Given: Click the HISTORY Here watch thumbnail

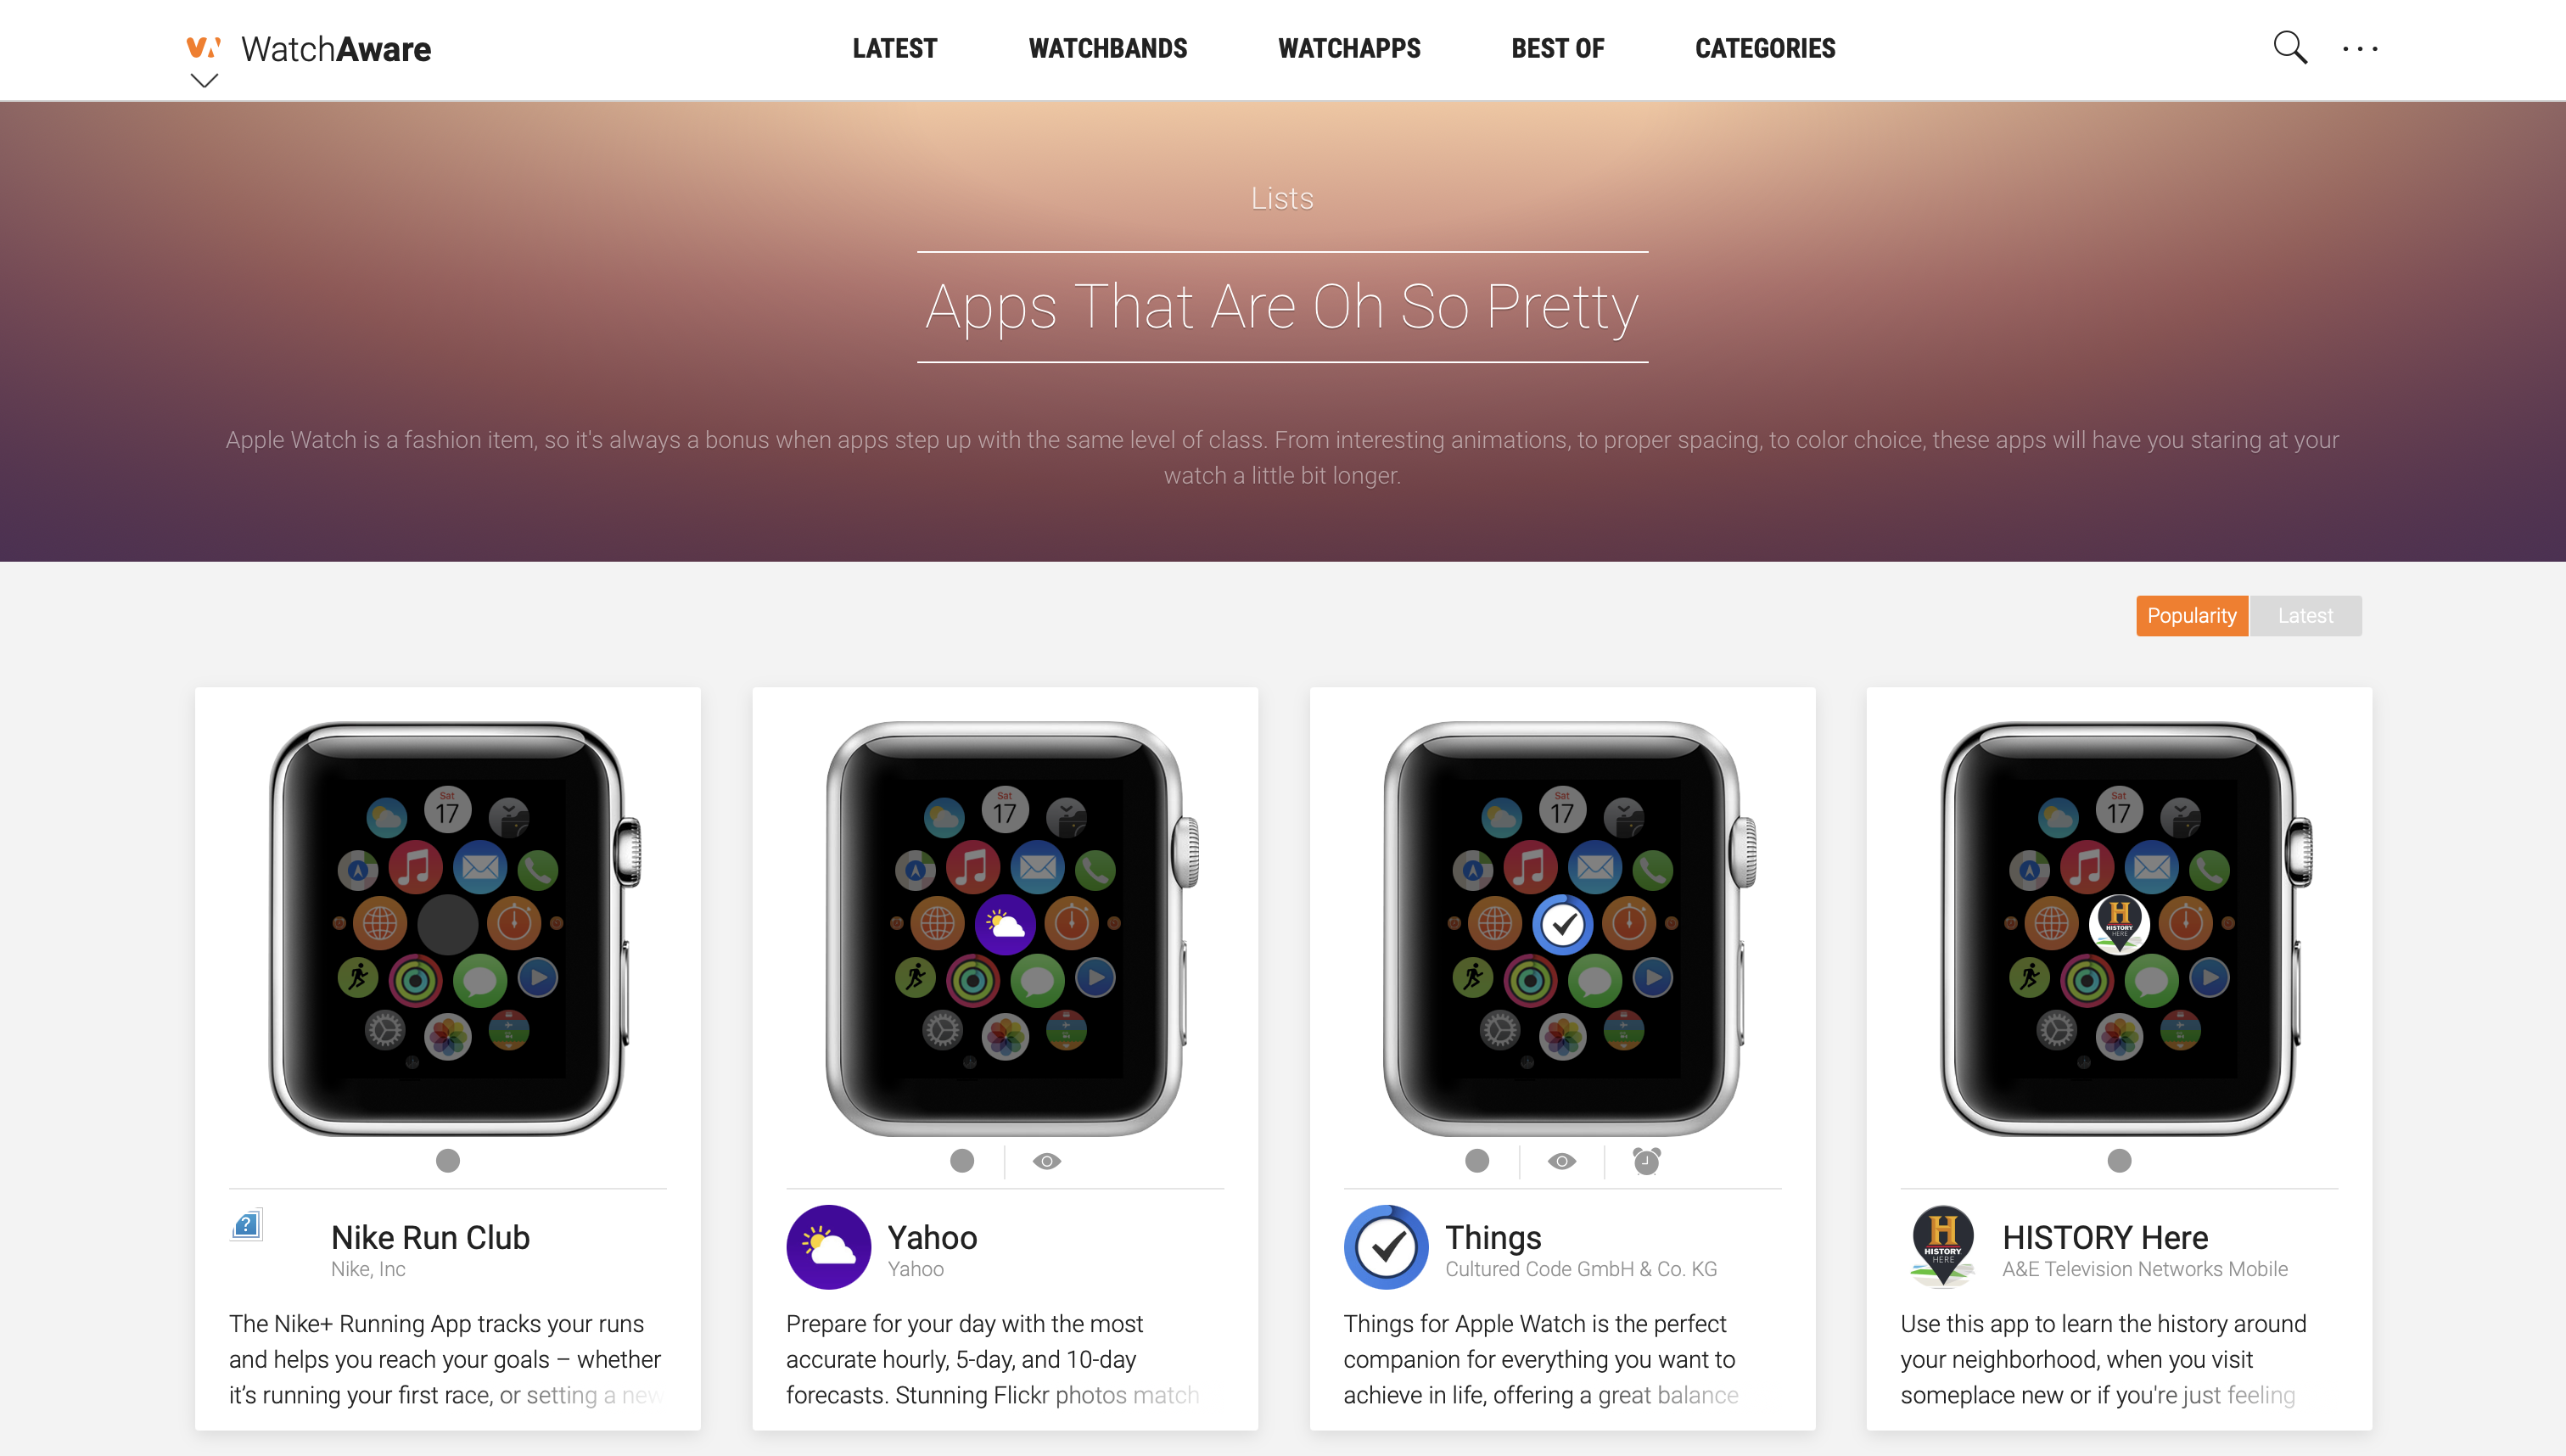Looking at the screenshot, I should pyautogui.click(x=2119, y=928).
